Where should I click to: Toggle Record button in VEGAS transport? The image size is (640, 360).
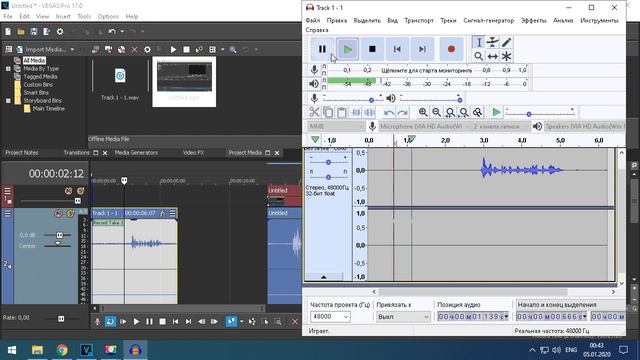coord(97,322)
